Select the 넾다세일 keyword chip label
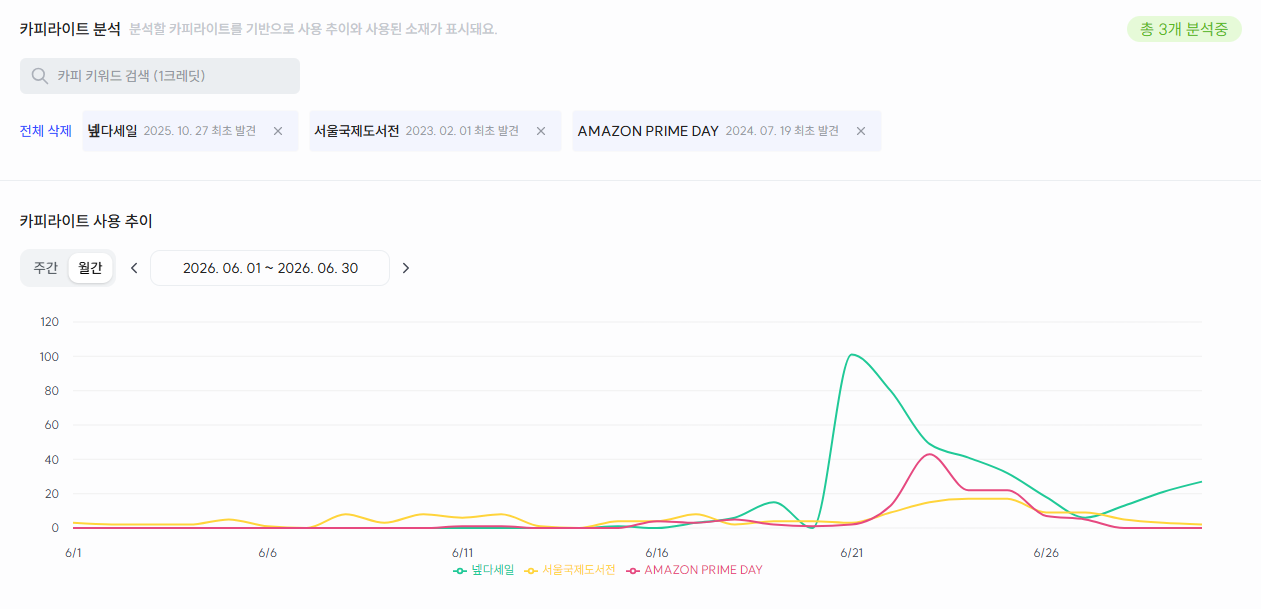 [112, 131]
